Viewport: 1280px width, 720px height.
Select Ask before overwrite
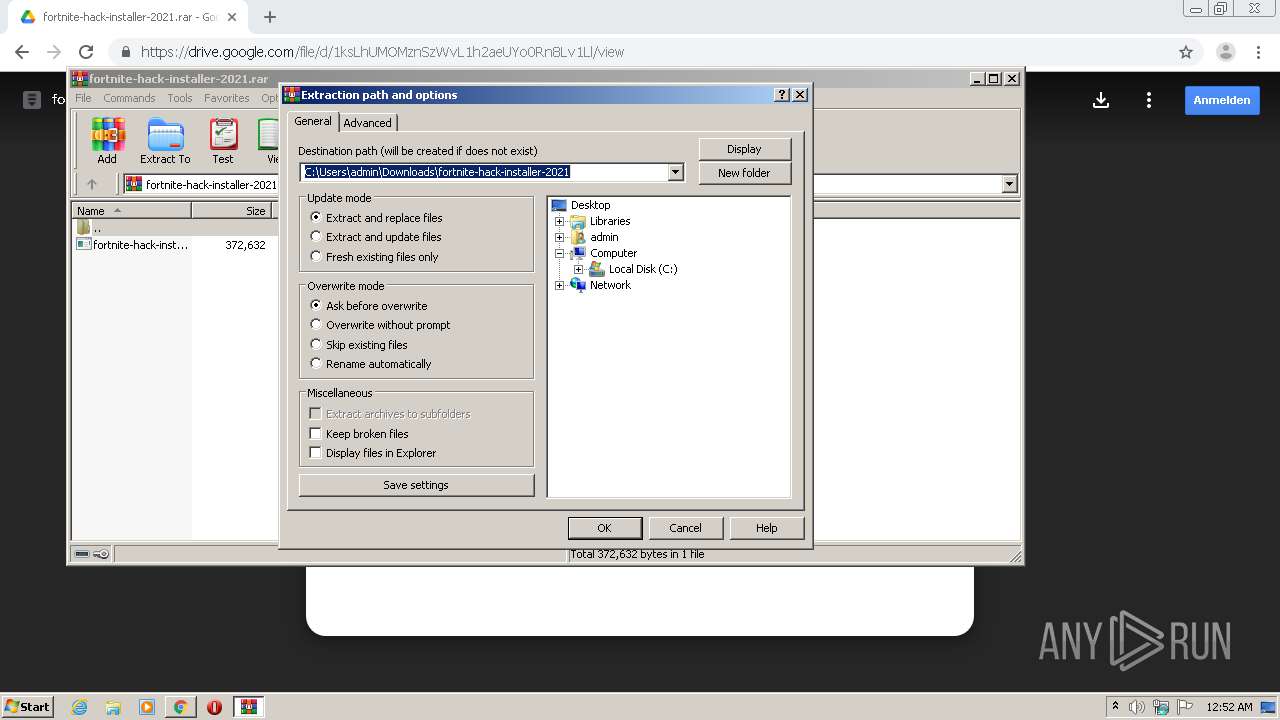pyautogui.click(x=316, y=305)
